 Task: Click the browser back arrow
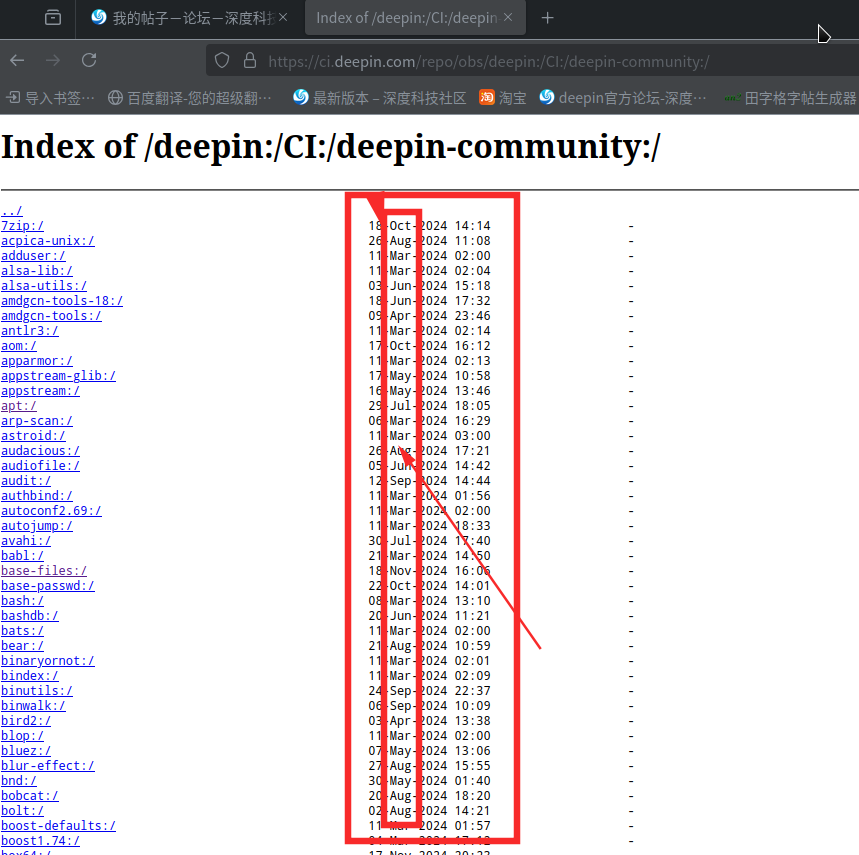click(17, 60)
